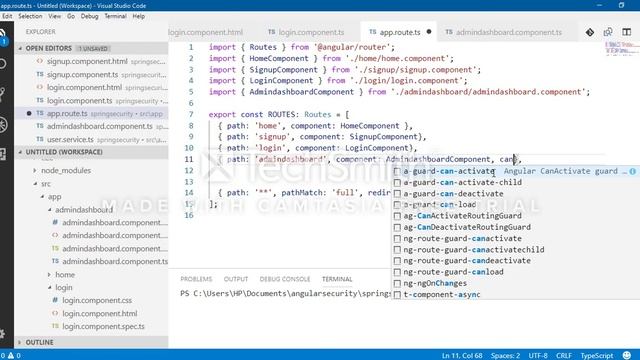The image size is (640, 360).
Task: Click the ng-route-guard-candeactivate snippet icon
Action: pyautogui.click(x=397, y=261)
